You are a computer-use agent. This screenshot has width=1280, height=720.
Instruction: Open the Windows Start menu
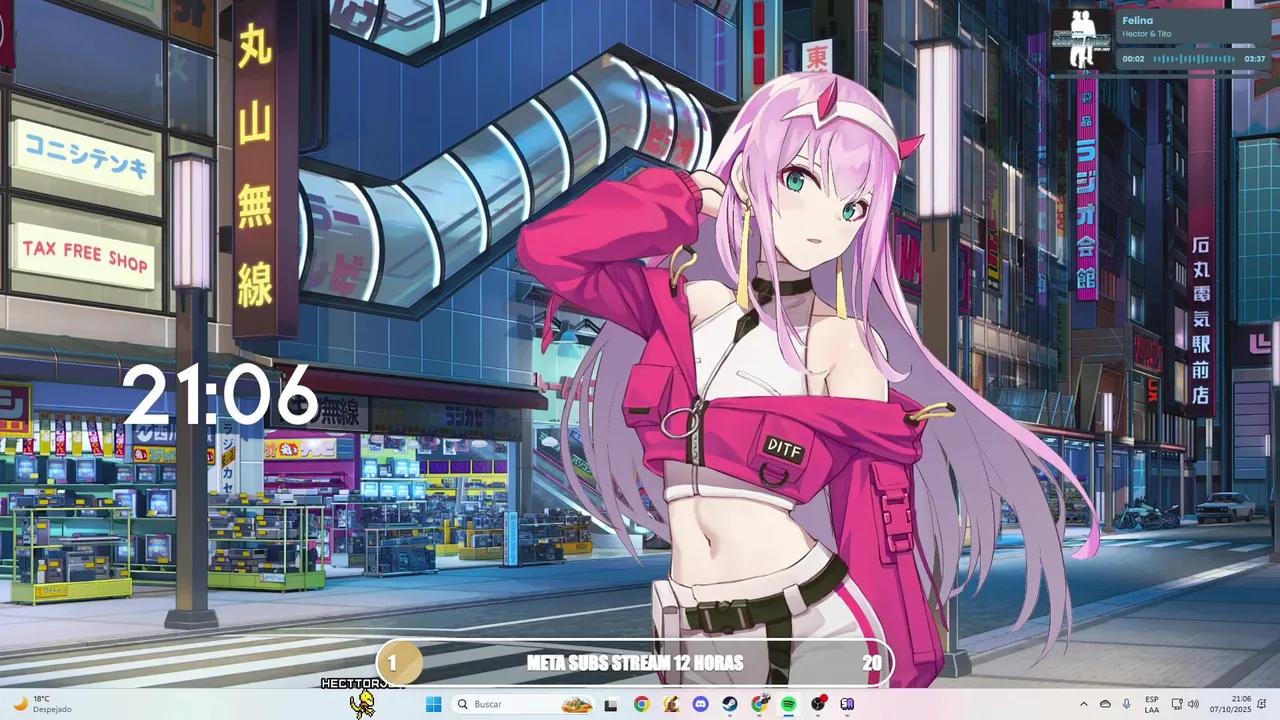coord(433,704)
